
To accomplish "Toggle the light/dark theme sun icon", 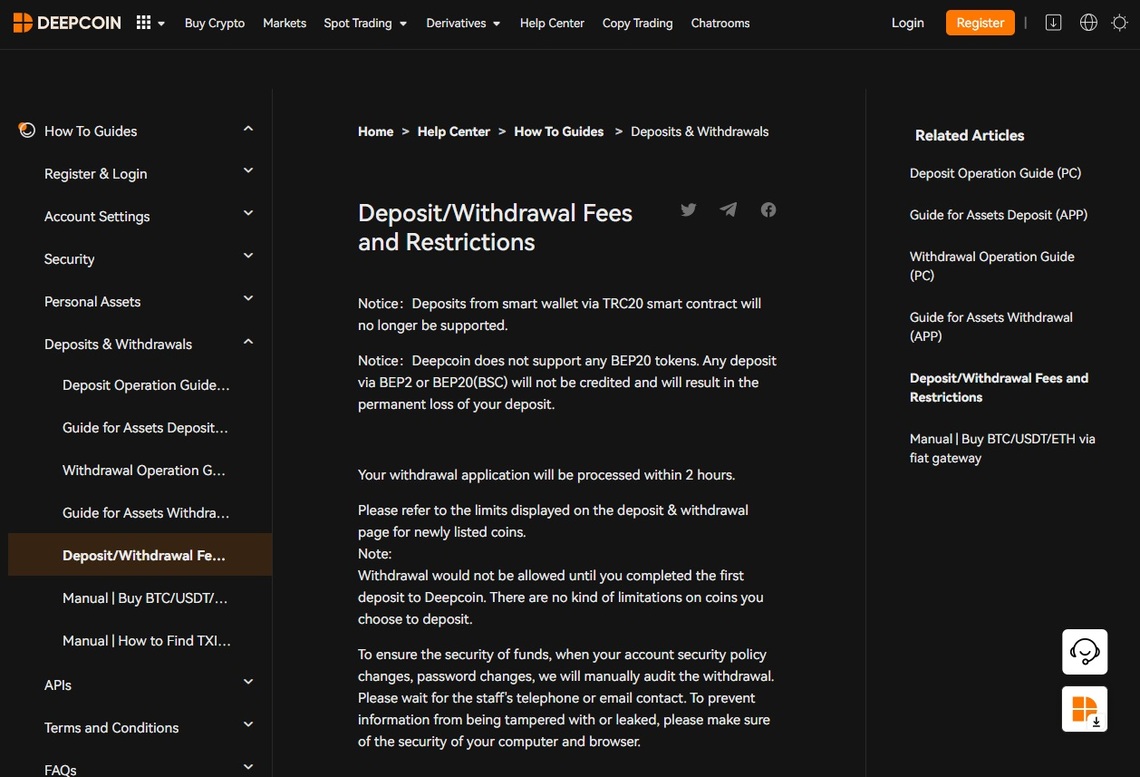I will (1120, 23).
